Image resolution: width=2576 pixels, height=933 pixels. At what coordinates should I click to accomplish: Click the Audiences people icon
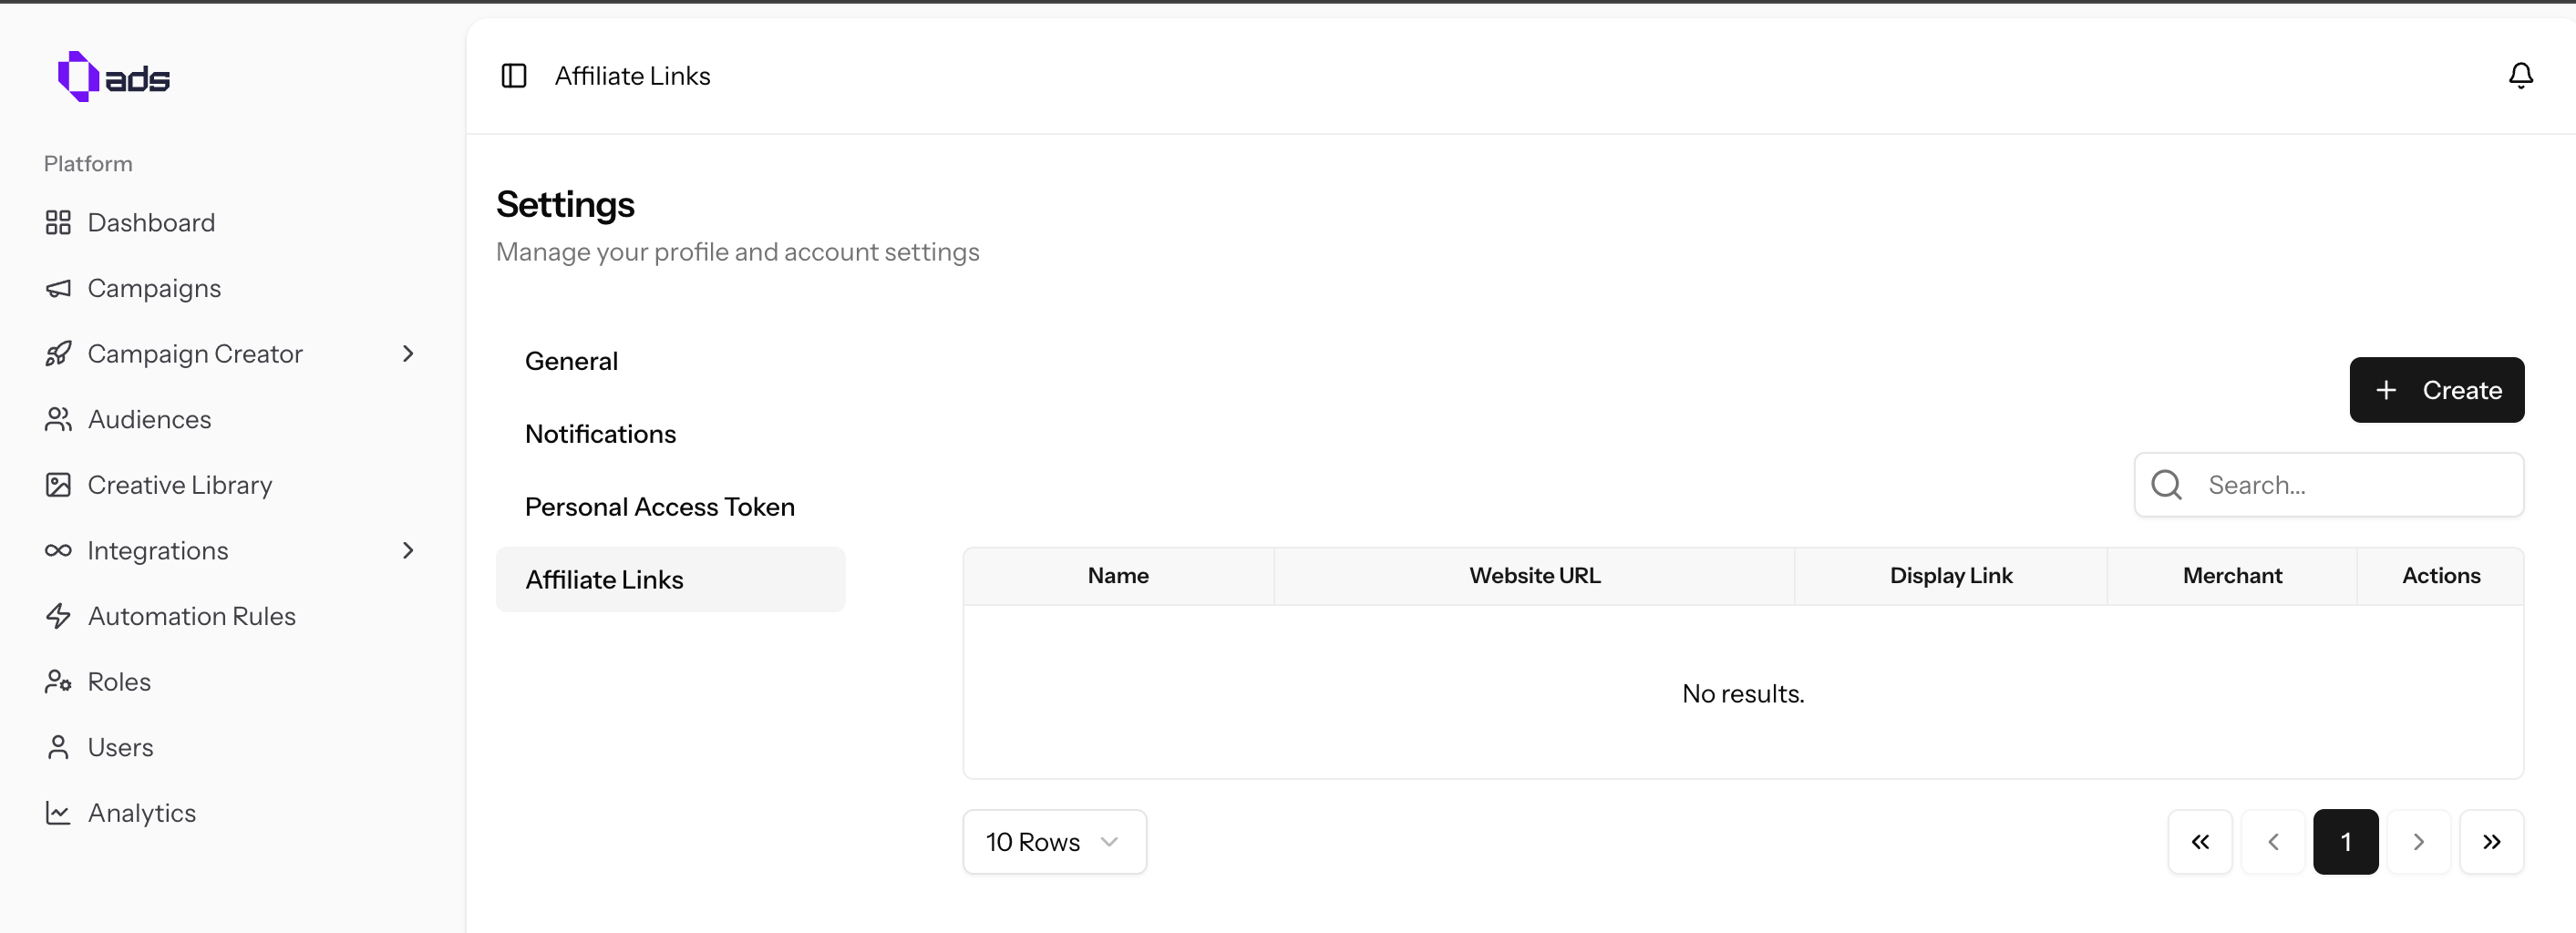click(x=58, y=419)
